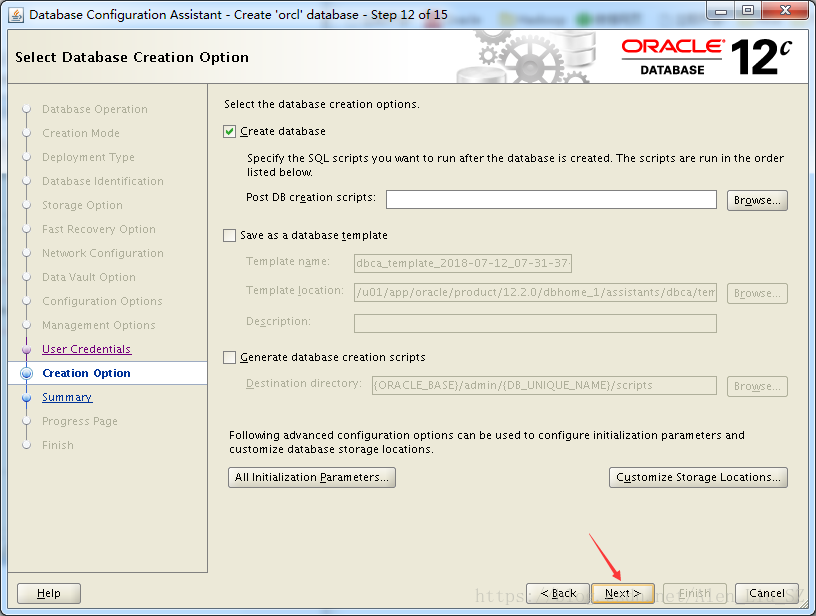The width and height of the screenshot is (816, 616).
Task: Click the Database Operation step label
Action: tap(95, 109)
